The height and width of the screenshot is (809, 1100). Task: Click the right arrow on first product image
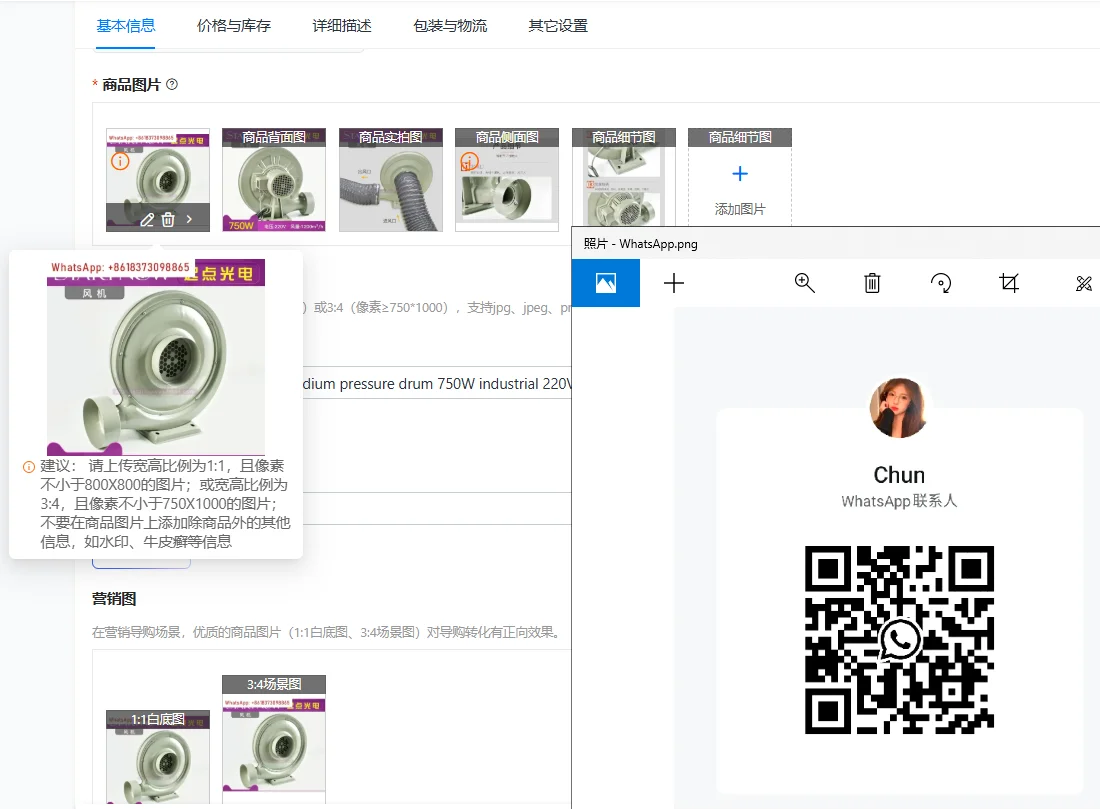tap(190, 219)
